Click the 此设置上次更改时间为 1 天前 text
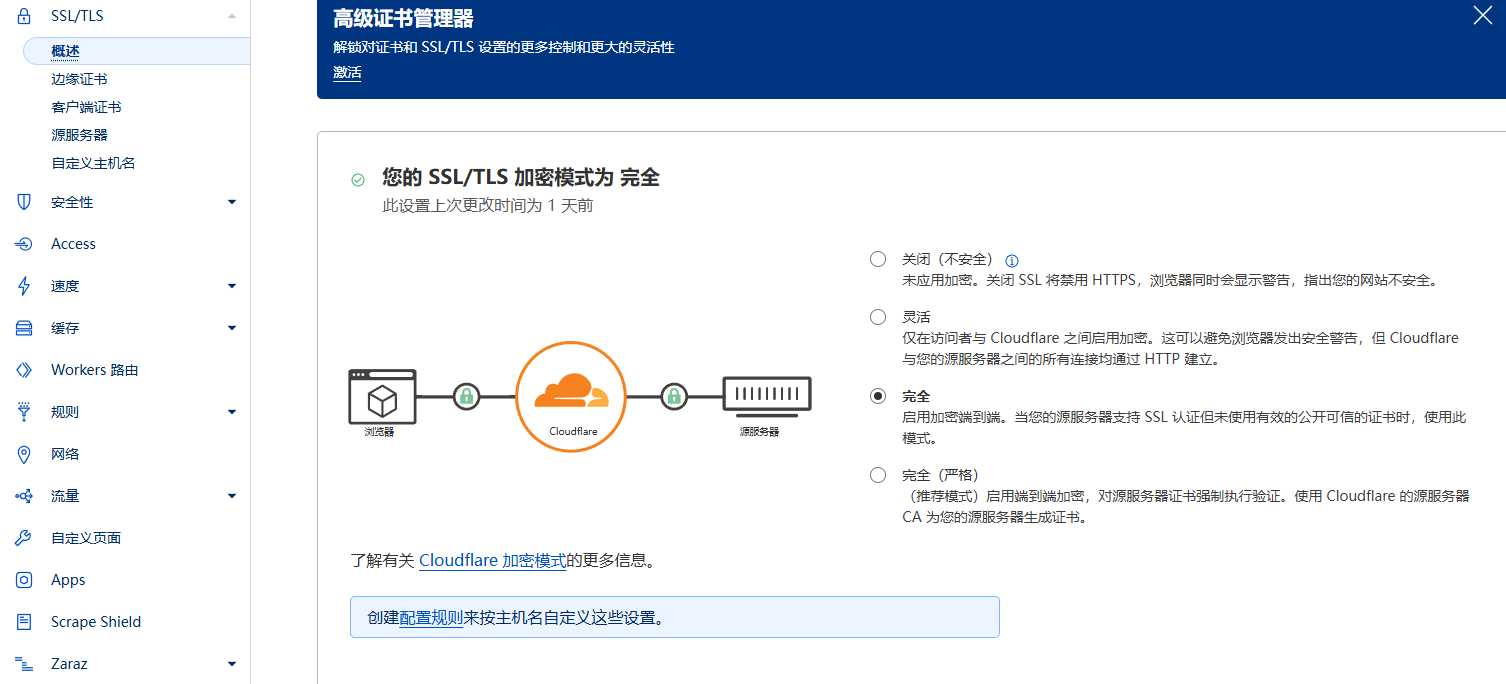 (488, 206)
